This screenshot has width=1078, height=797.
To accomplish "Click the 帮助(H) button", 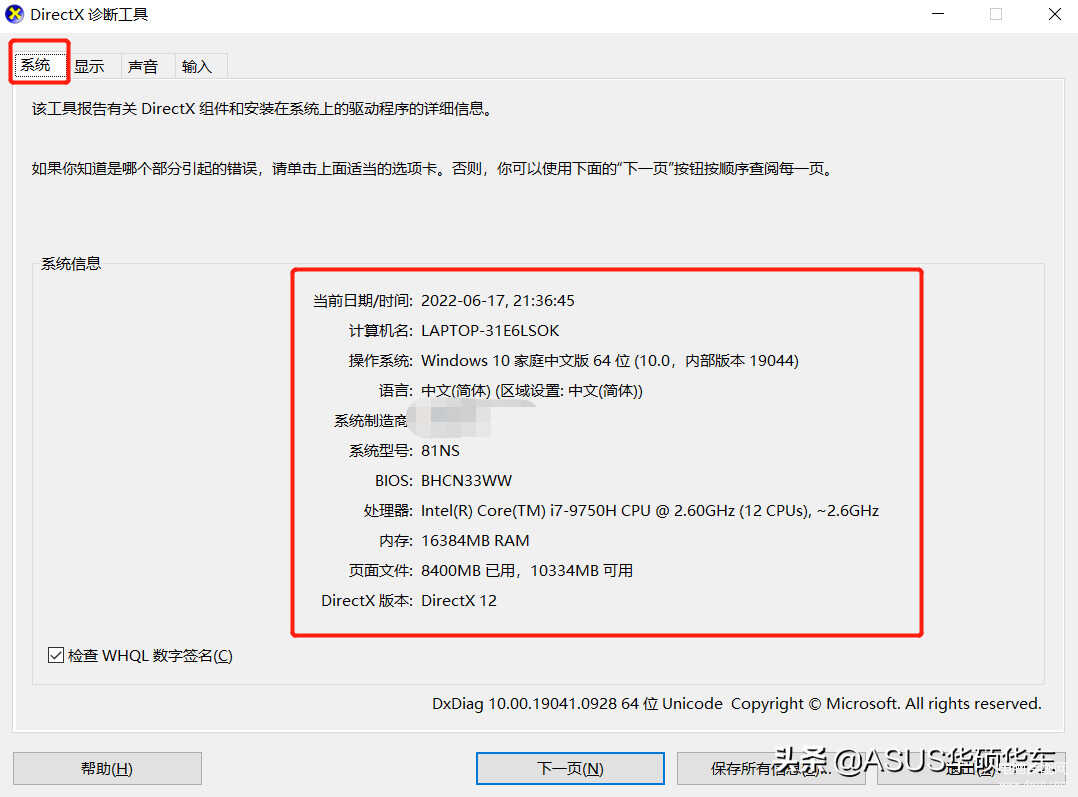I will tap(107, 768).
